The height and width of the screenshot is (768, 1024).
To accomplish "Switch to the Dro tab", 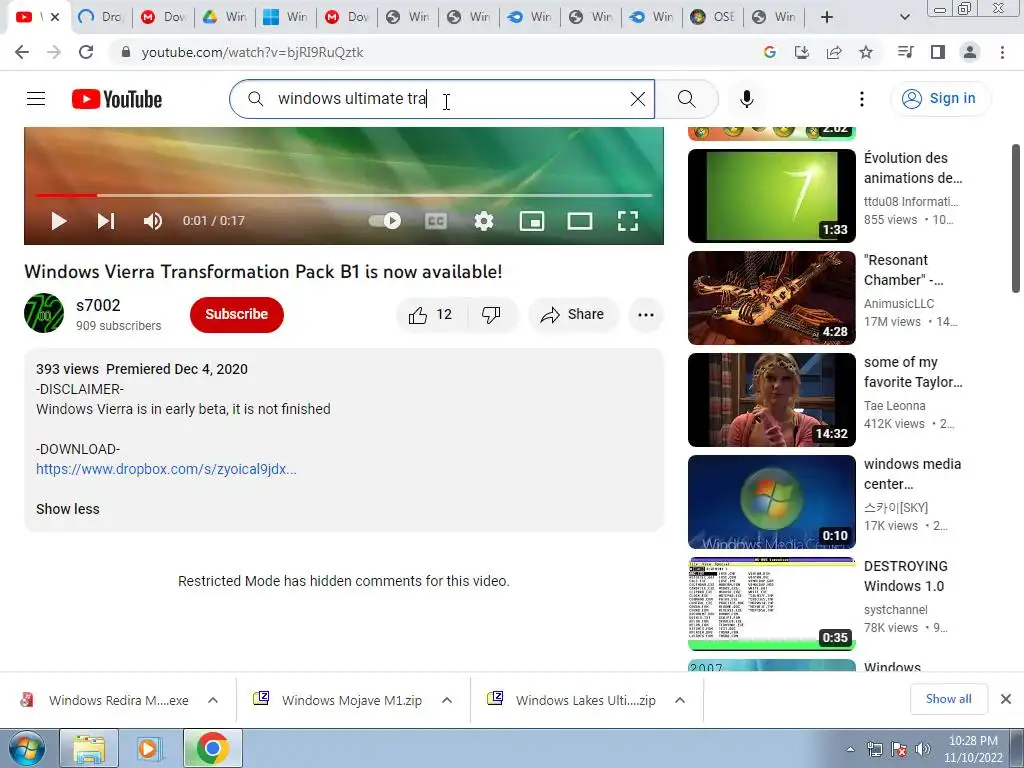I will coord(99,17).
